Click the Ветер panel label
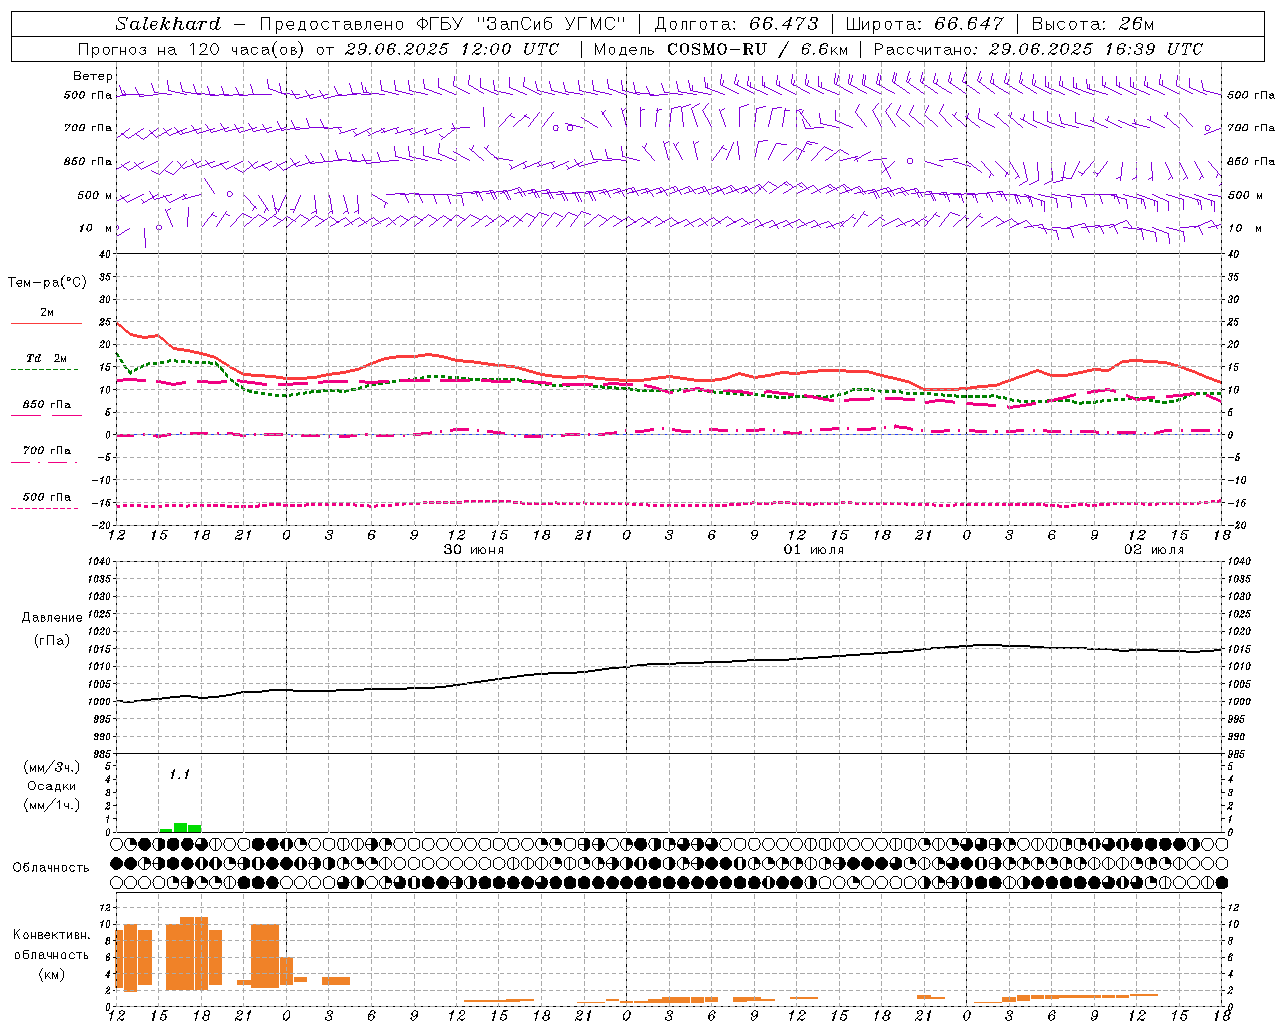 (92, 76)
